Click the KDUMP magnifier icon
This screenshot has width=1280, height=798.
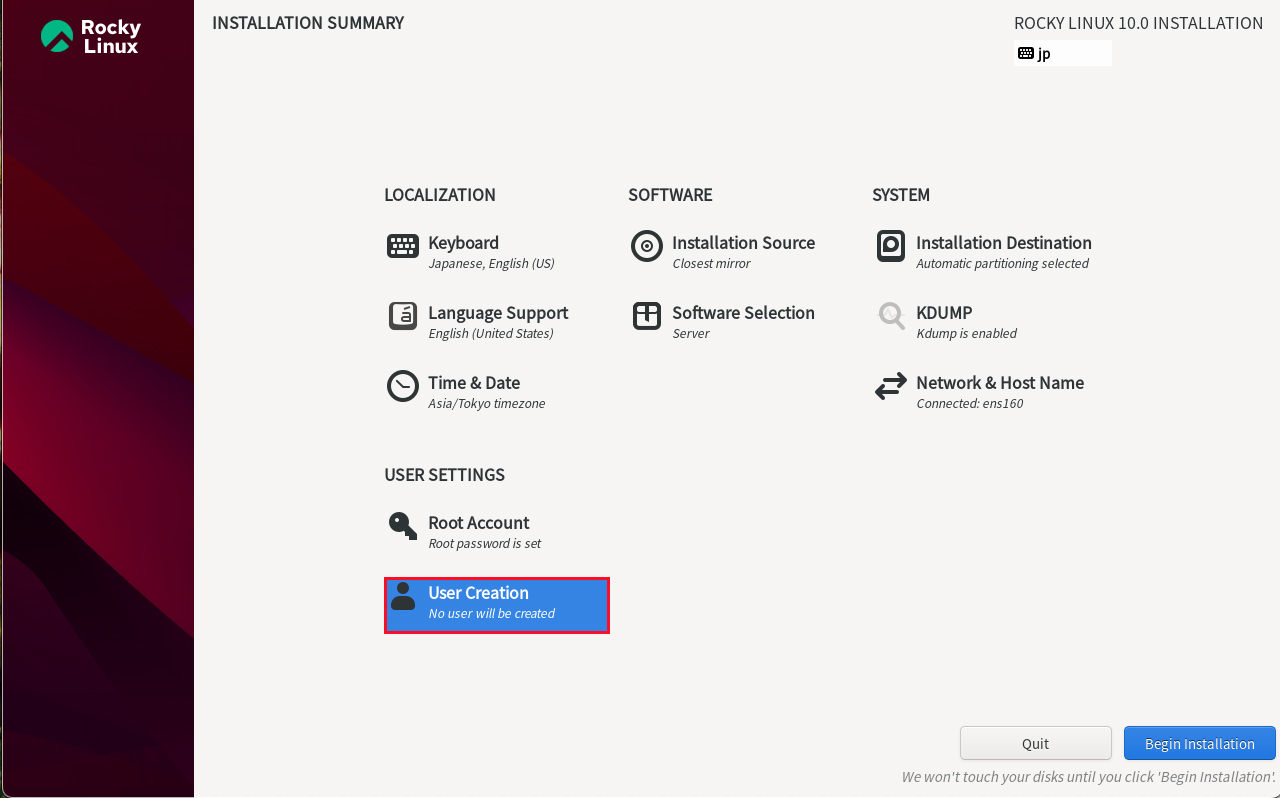click(x=891, y=316)
